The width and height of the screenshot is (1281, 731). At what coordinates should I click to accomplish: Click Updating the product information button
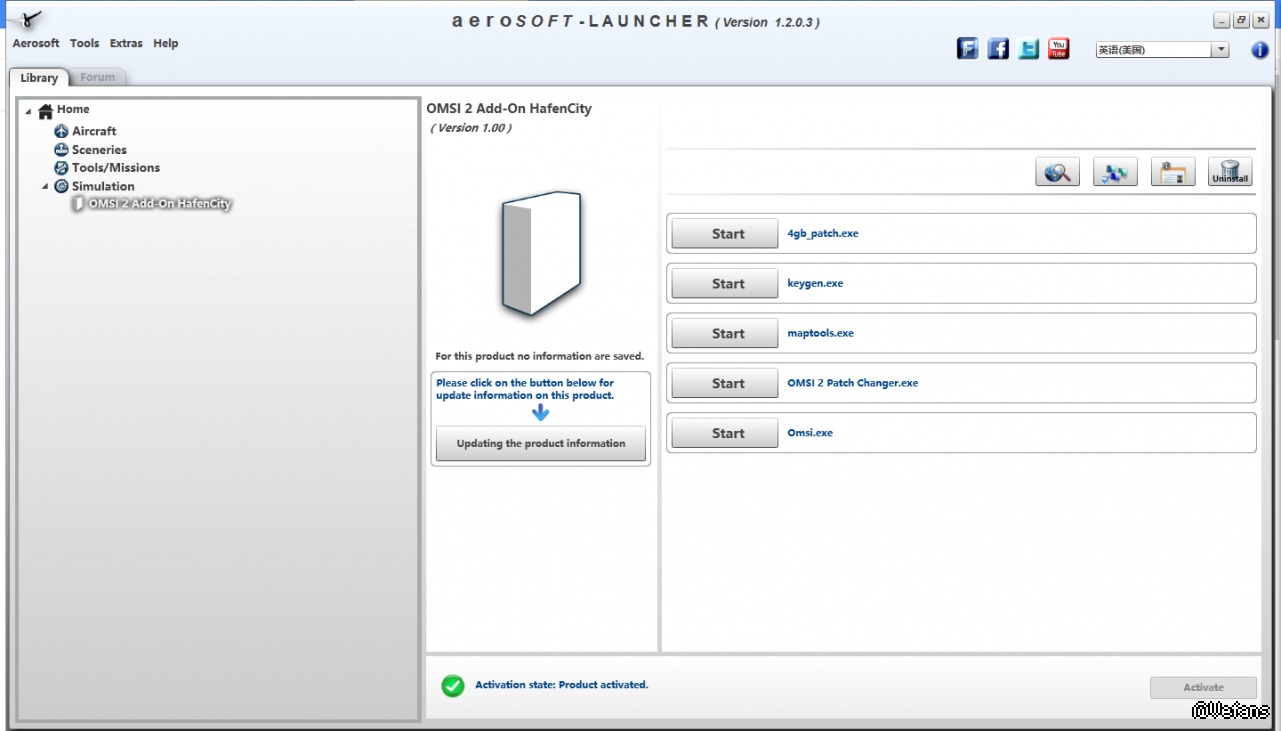tap(541, 444)
